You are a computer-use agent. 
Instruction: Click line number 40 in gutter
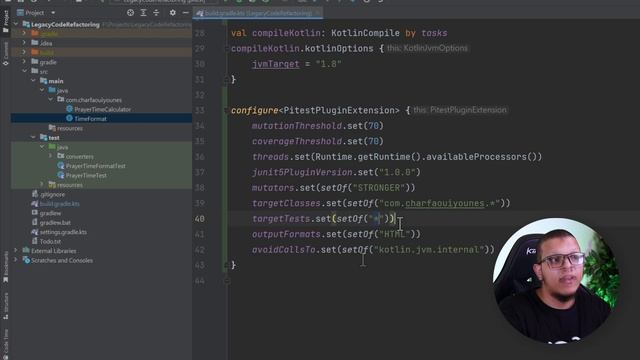[x=200, y=219]
